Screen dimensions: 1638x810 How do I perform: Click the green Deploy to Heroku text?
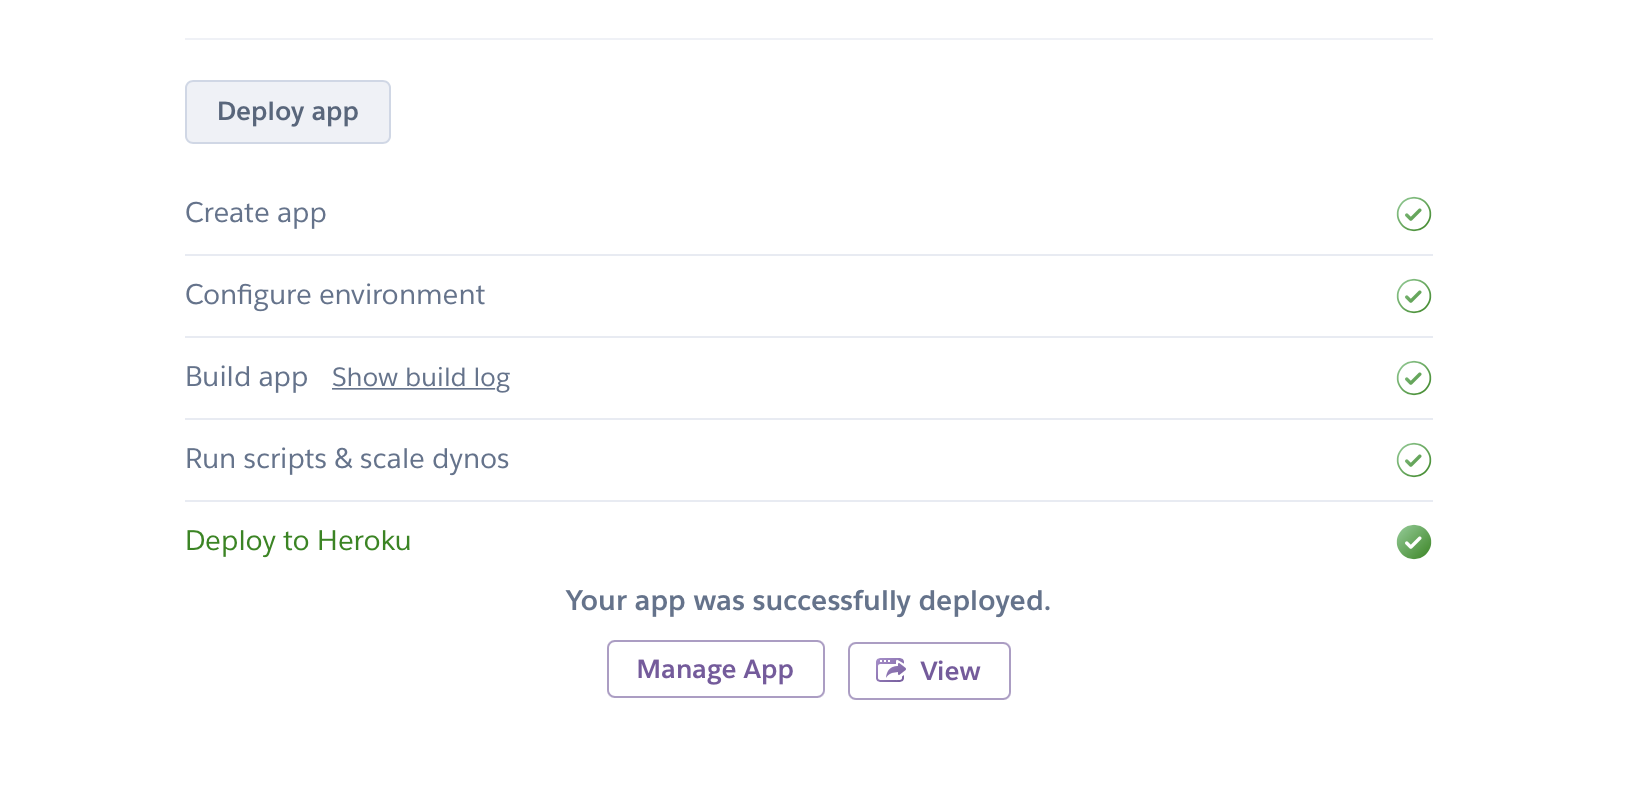point(298,541)
